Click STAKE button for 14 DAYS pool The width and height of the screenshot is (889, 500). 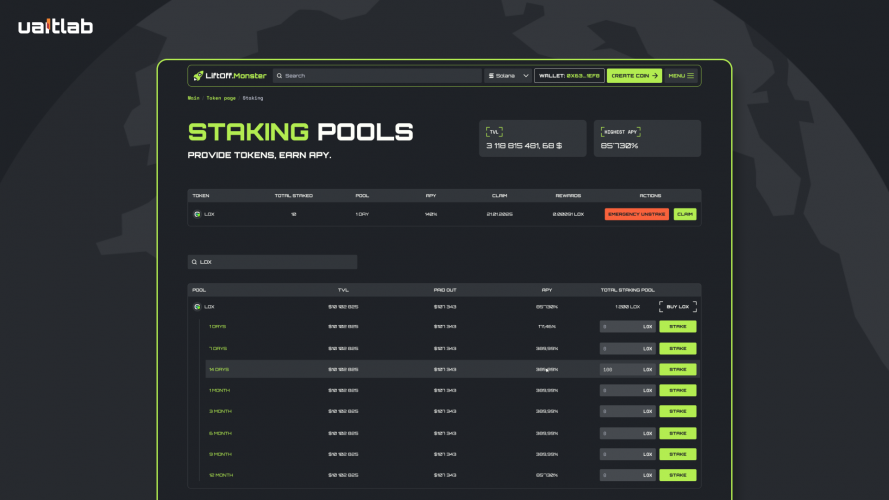(678, 370)
